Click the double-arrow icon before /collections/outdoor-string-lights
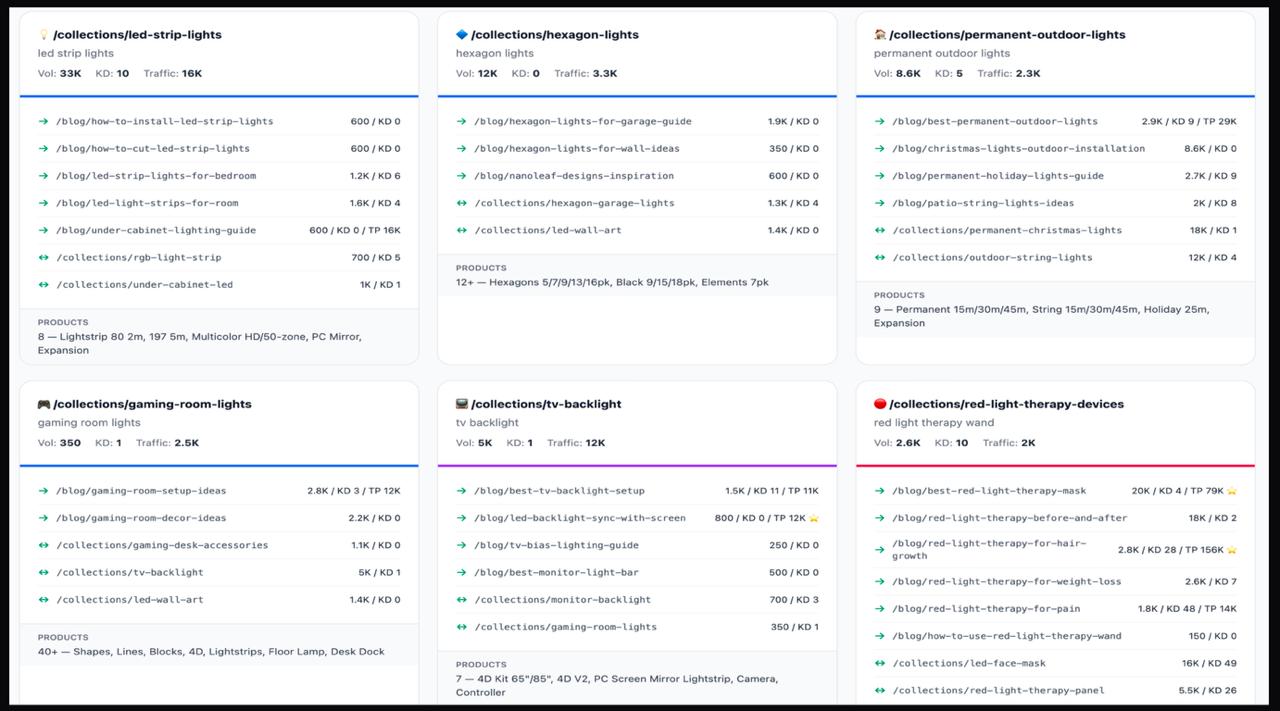Image resolution: width=1280 pixels, height=711 pixels. click(x=879, y=258)
